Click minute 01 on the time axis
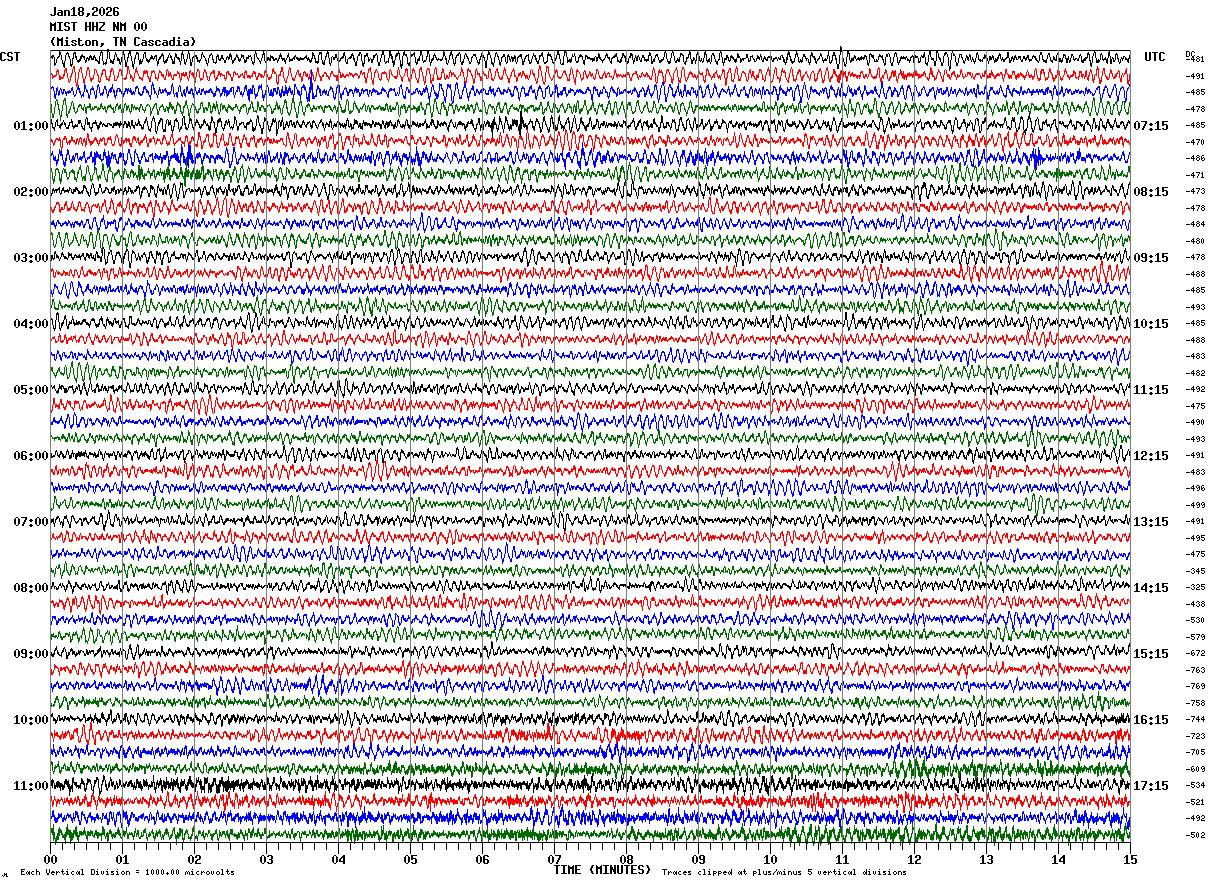 122,859
